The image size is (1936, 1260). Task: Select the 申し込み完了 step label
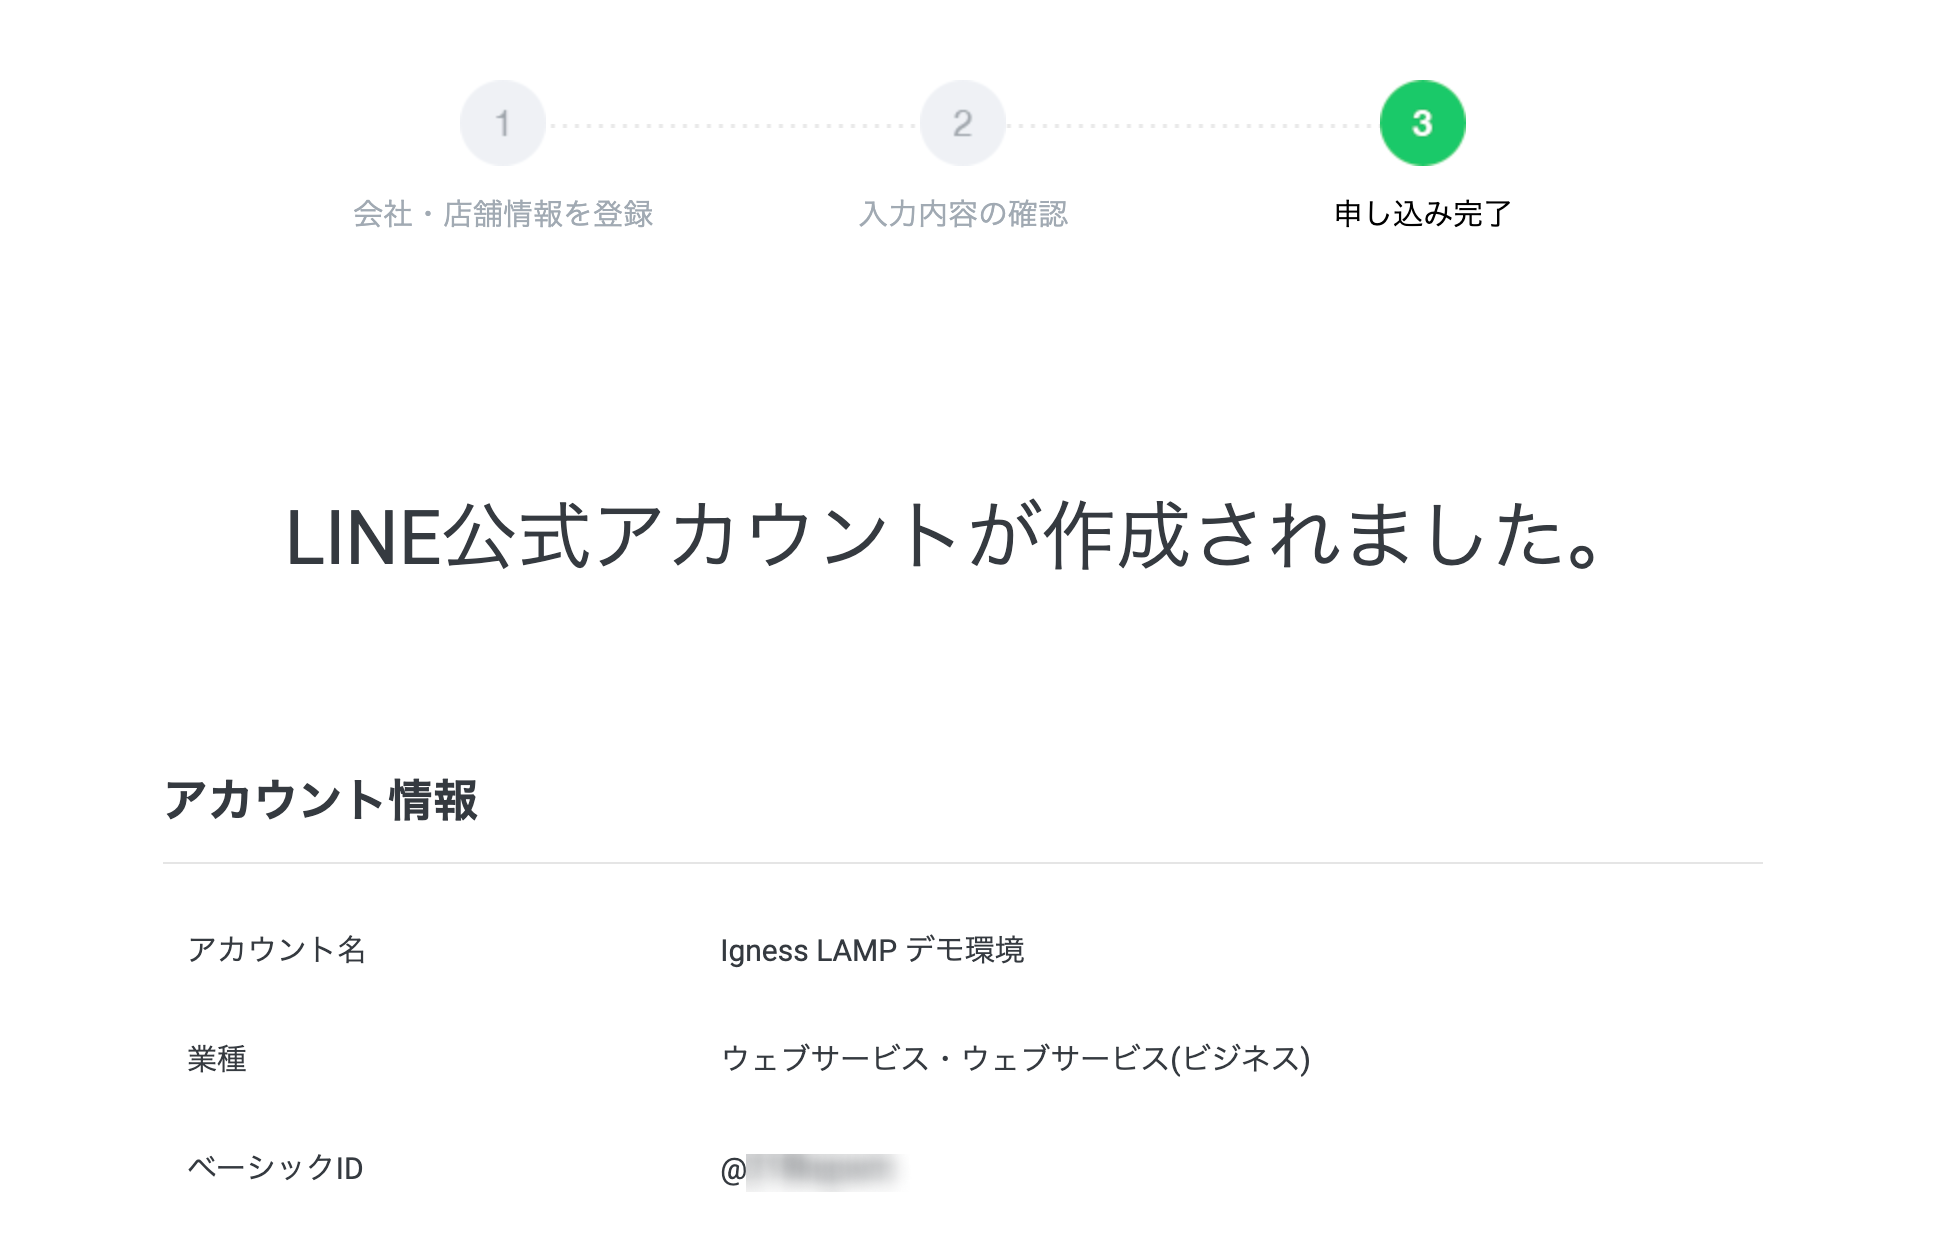click(1422, 214)
